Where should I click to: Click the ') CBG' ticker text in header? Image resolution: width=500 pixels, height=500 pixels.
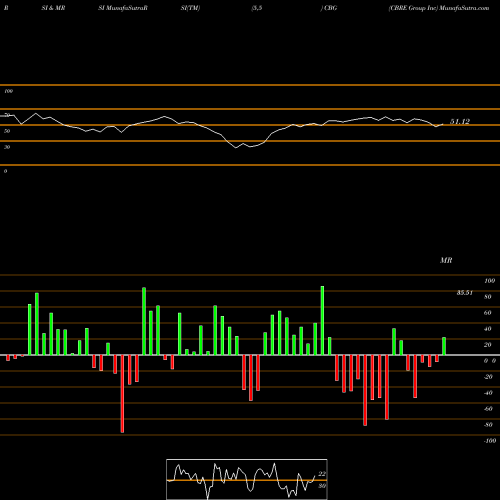click(x=329, y=8)
